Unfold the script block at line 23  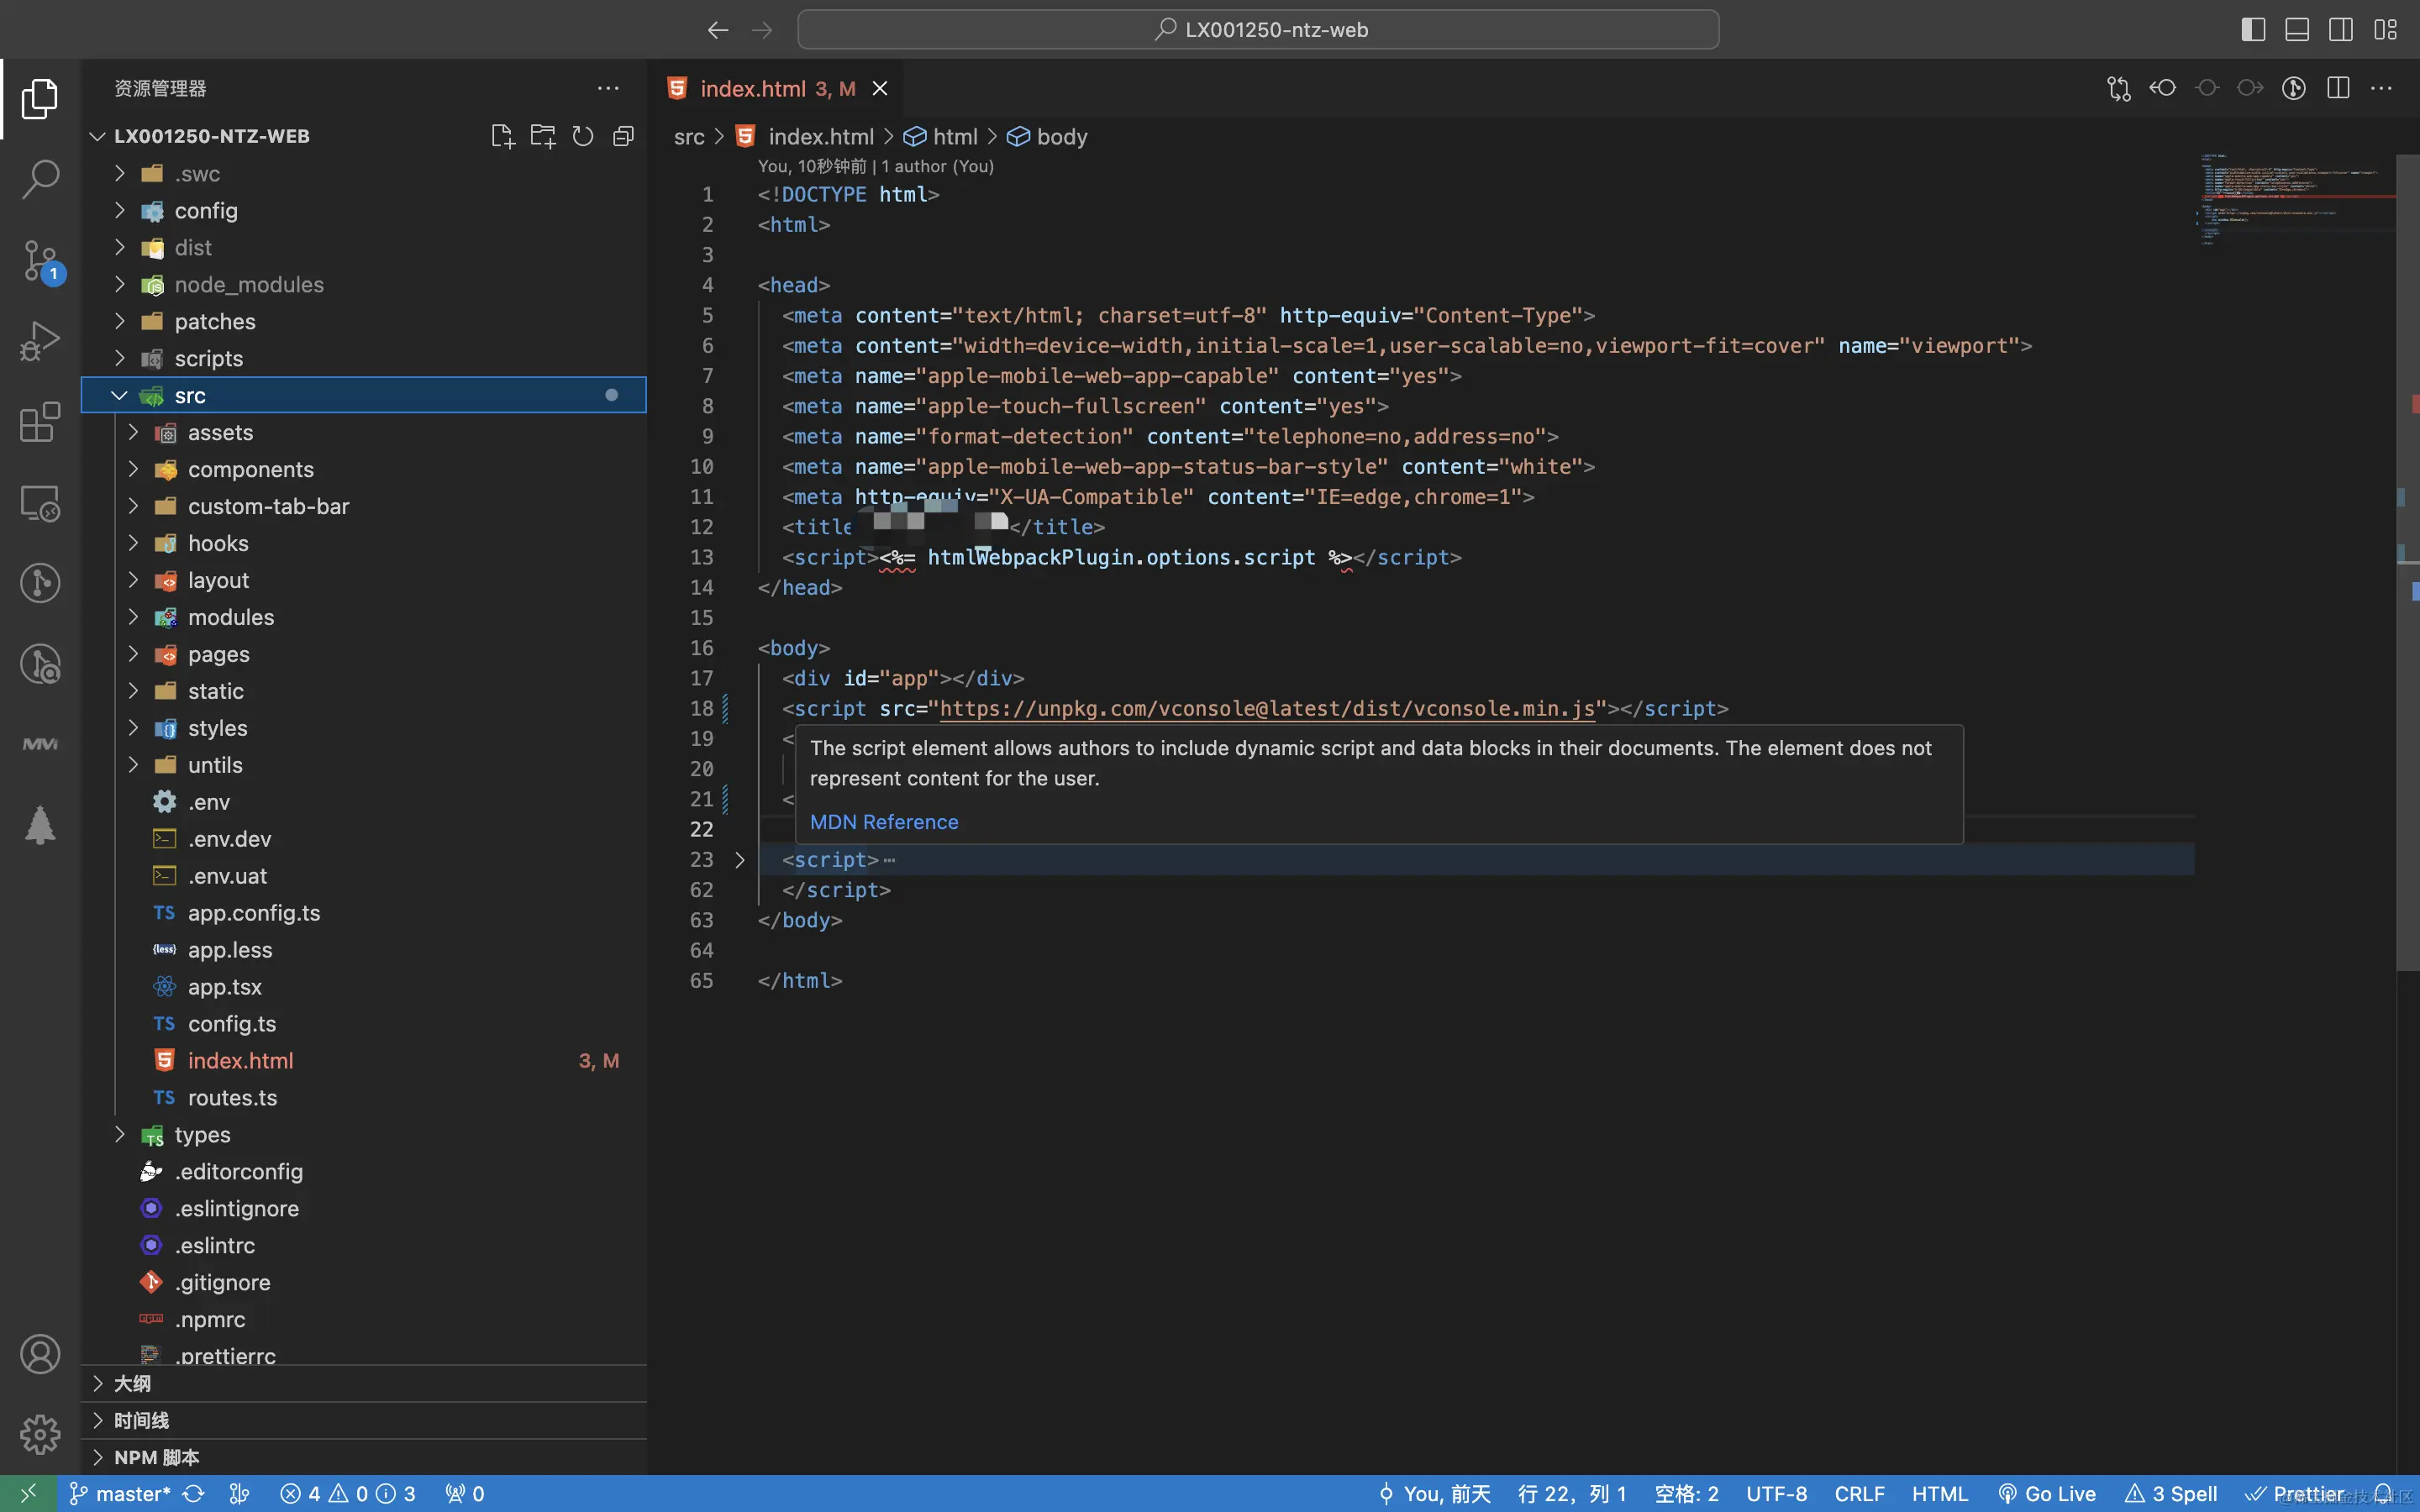point(740,860)
